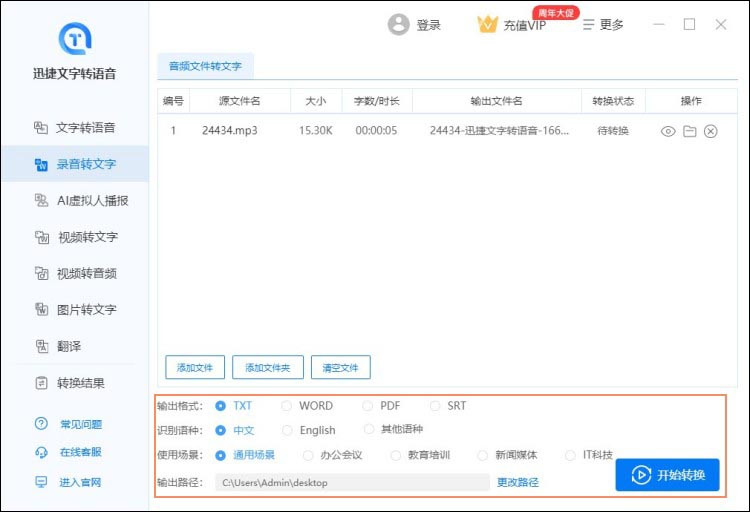Click the 迅捷文字转语音 app logo
Screen dimensions: 750x512
(x=75, y=39)
